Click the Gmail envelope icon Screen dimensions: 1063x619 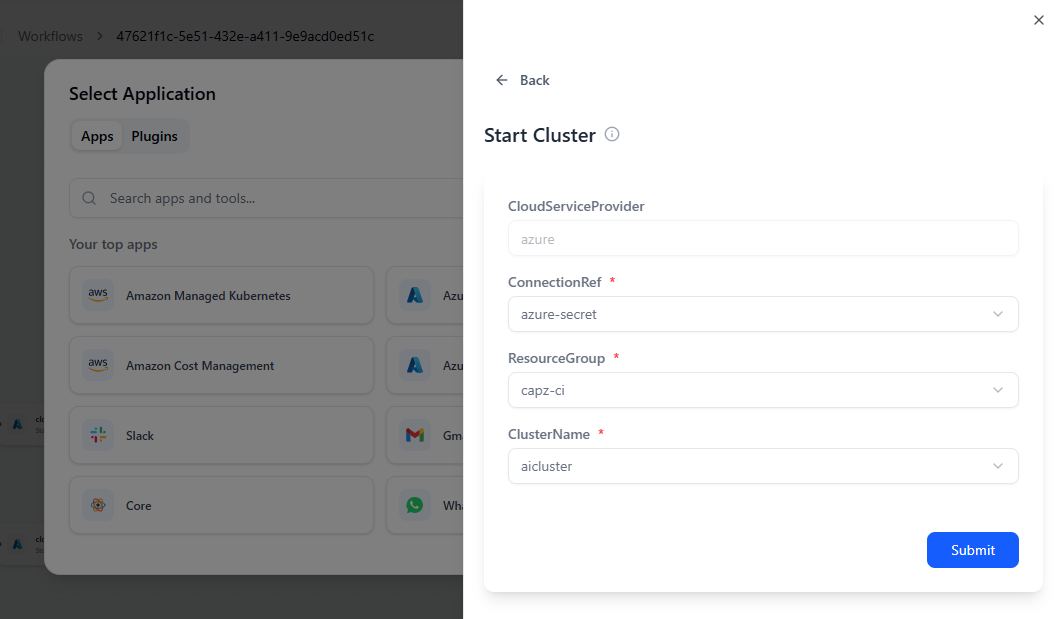coord(415,435)
